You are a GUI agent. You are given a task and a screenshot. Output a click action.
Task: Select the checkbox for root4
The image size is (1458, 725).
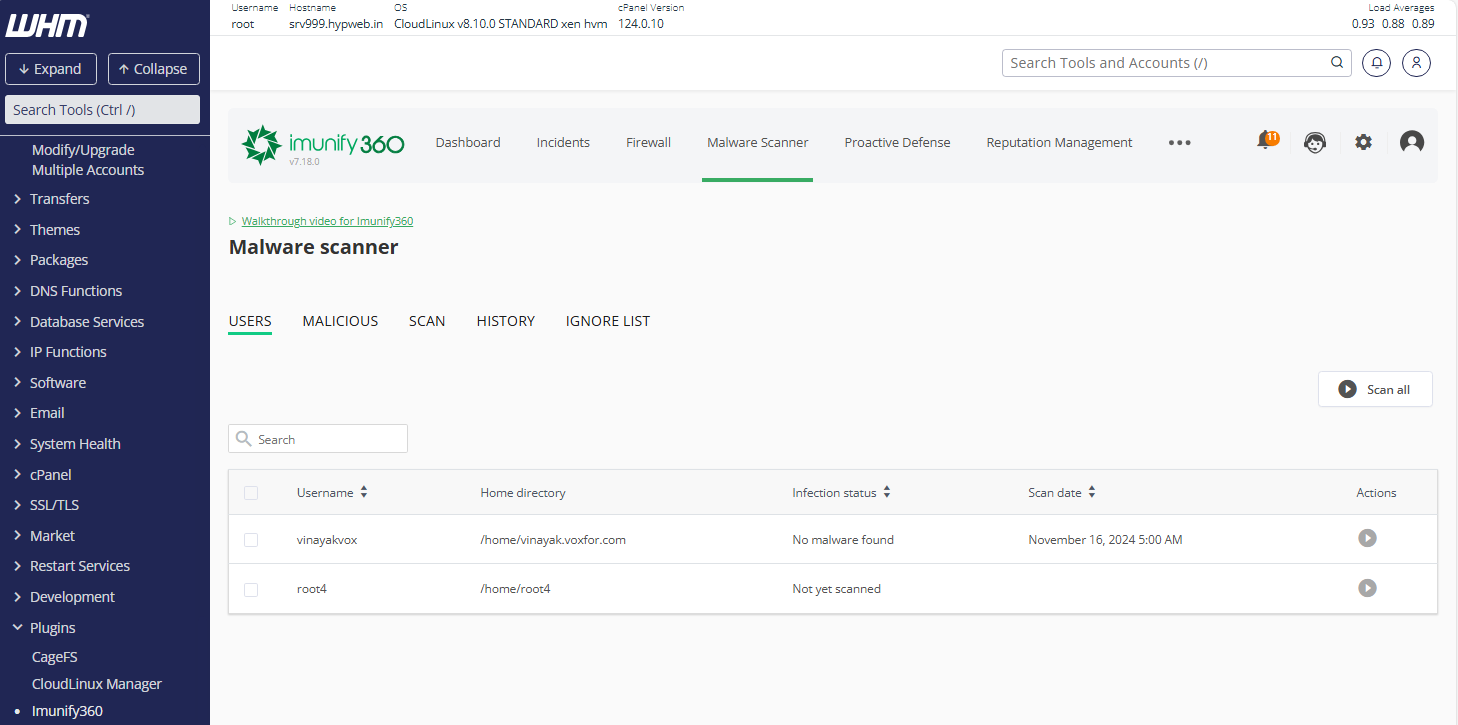coord(251,589)
